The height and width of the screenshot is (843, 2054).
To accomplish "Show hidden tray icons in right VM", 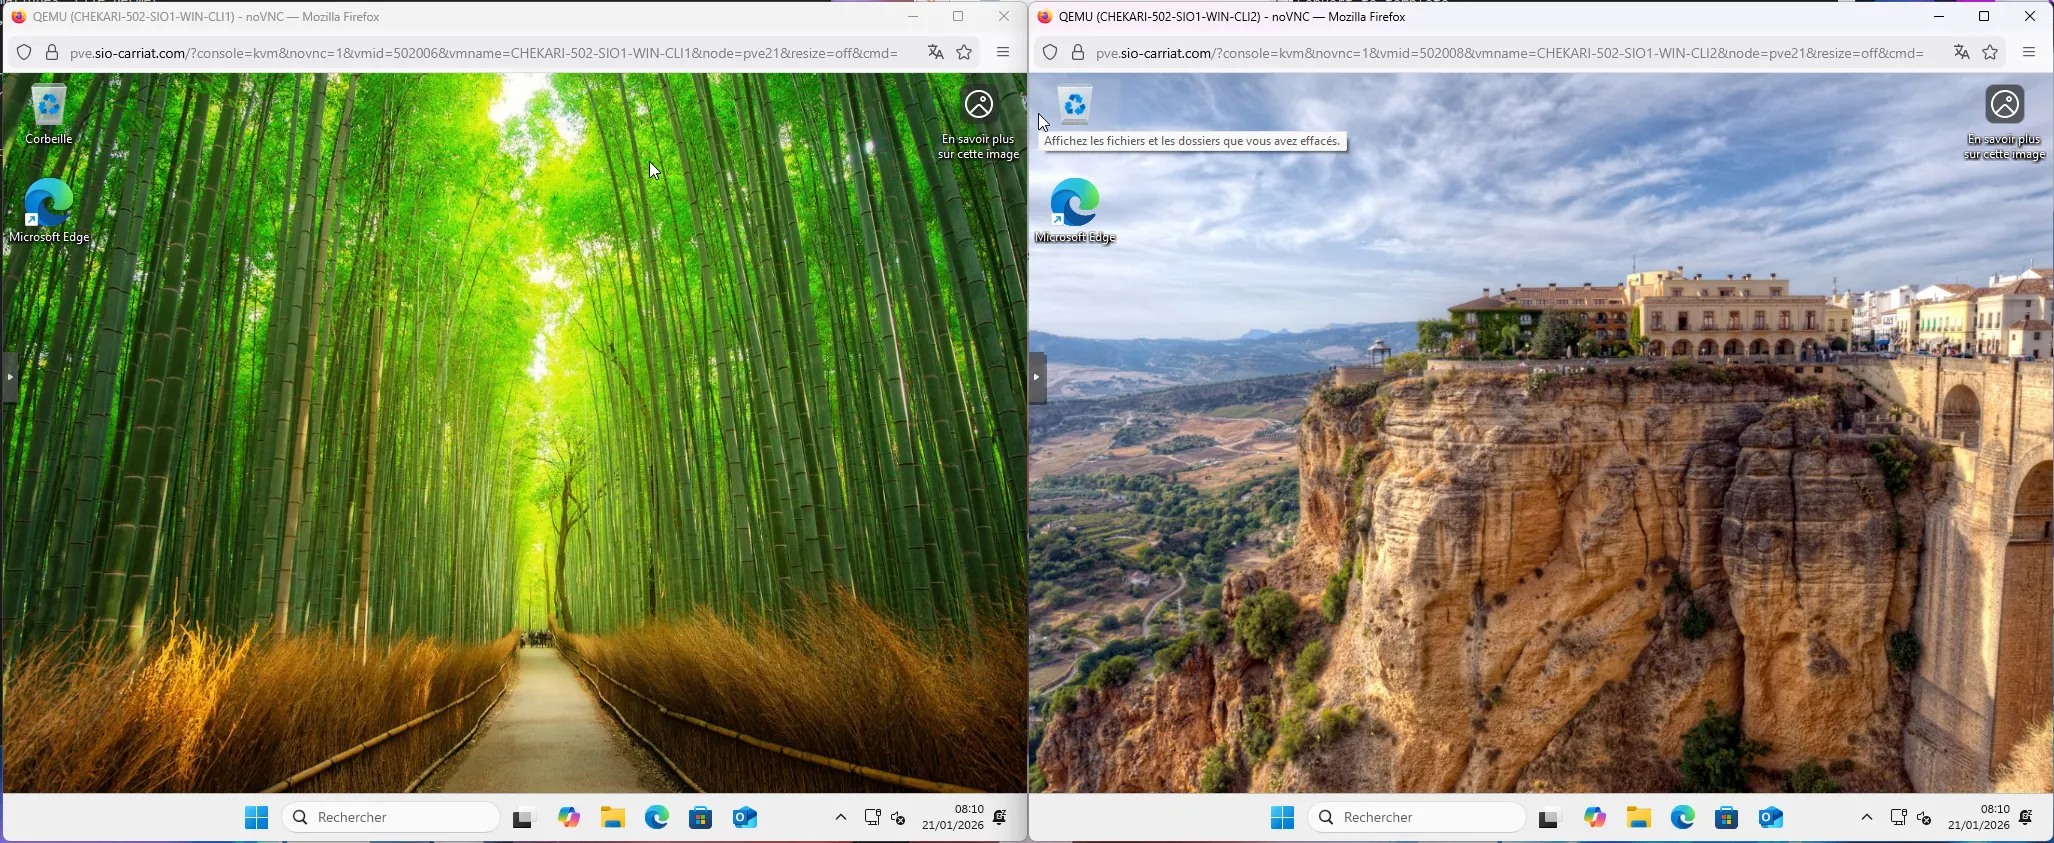I will [x=1866, y=818].
